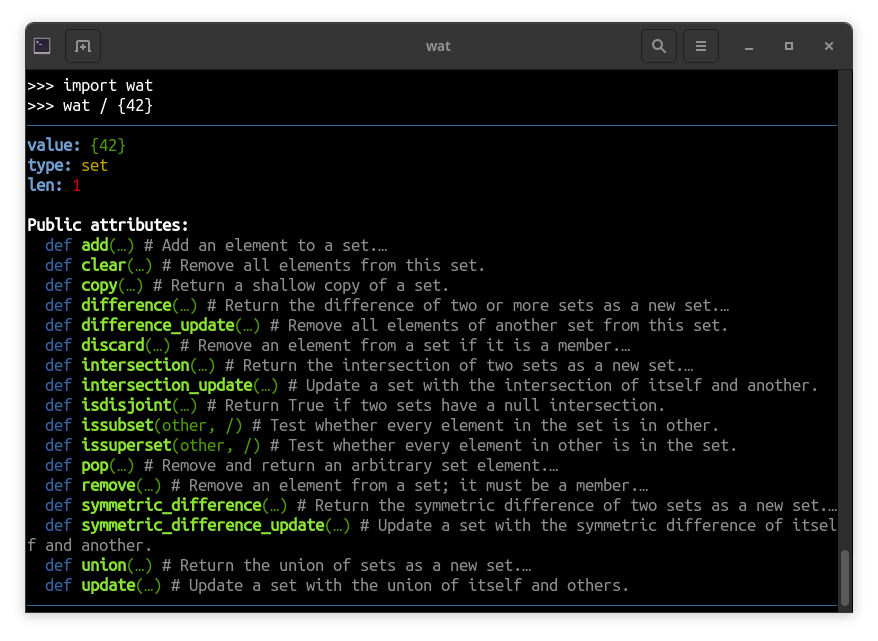This screenshot has height=641, width=878.
Task: Open the terminal search
Action: point(658,46)
